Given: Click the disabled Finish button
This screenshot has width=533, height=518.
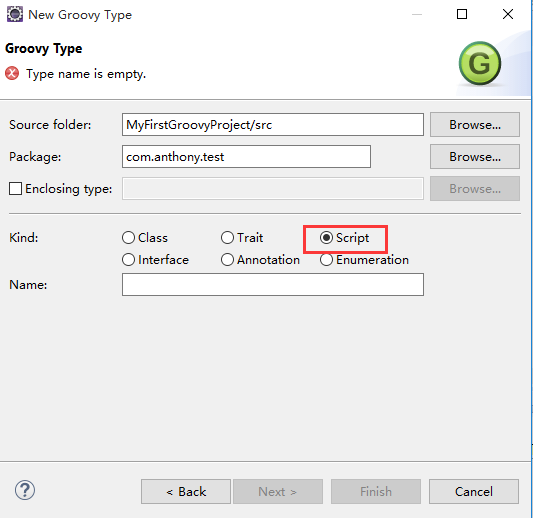Looking at the screenshot, I should pos(376,491).
